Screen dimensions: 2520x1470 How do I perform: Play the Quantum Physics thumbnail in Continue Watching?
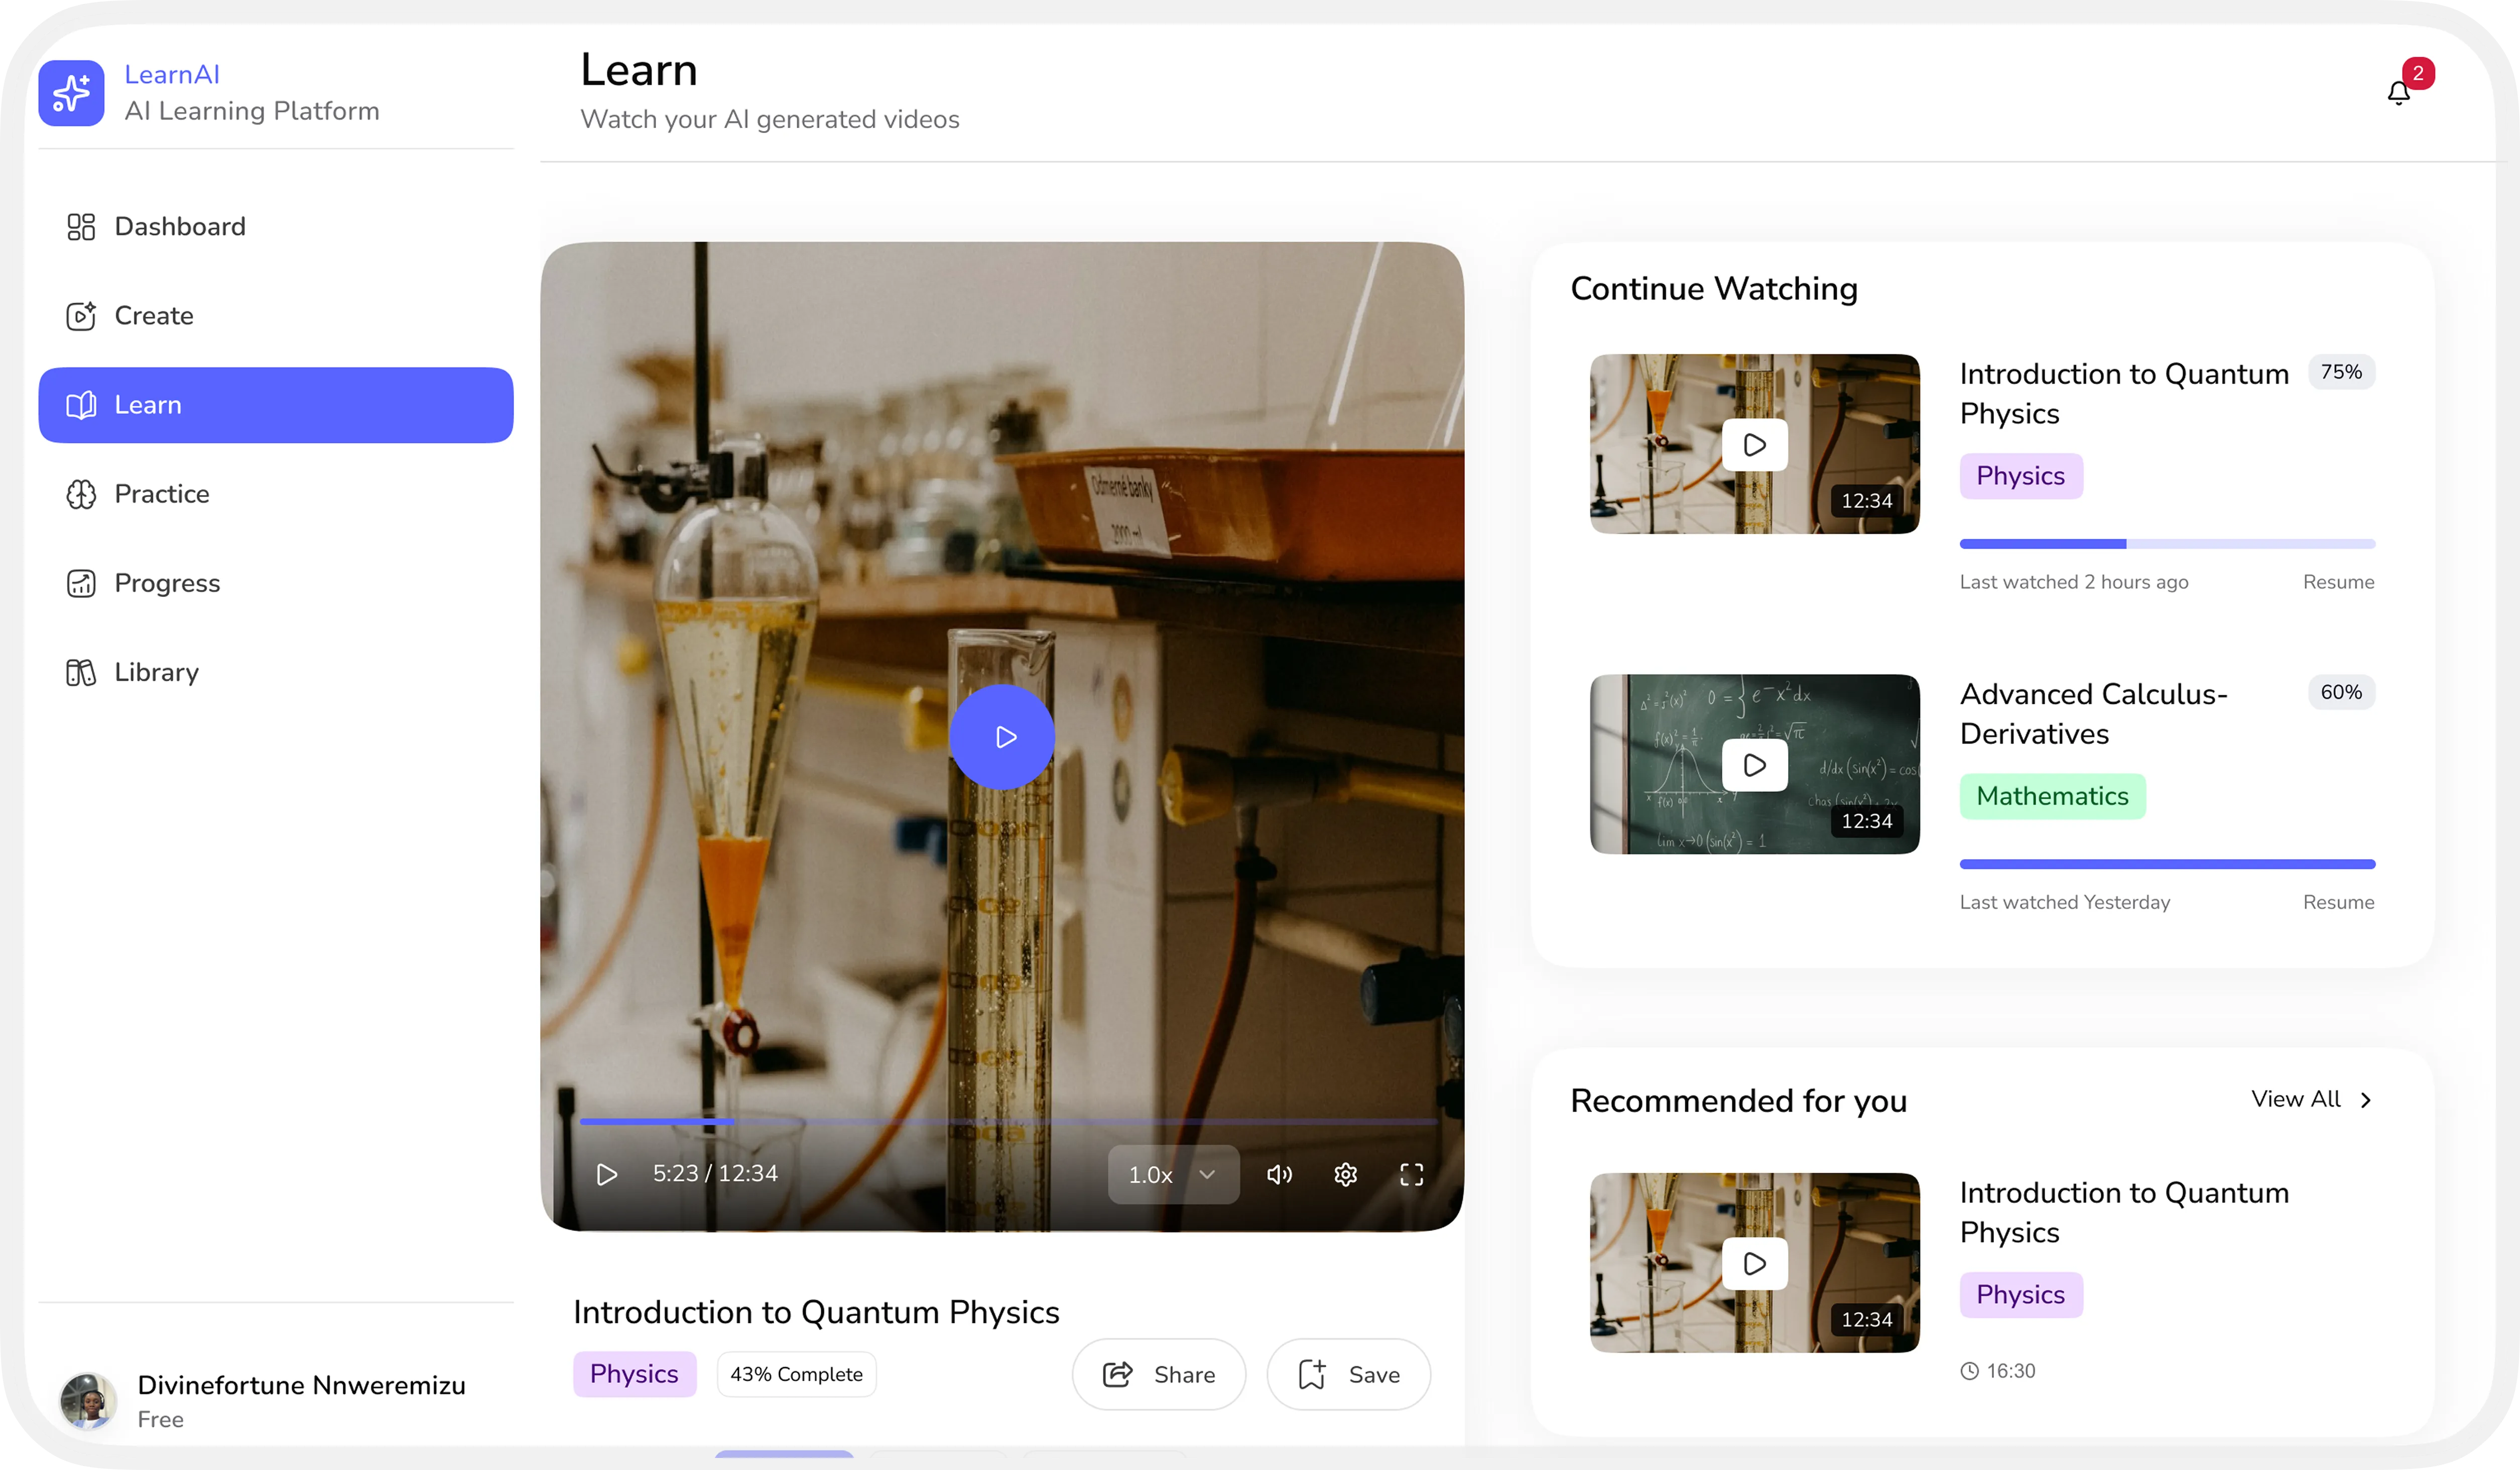coord(1755,444)
